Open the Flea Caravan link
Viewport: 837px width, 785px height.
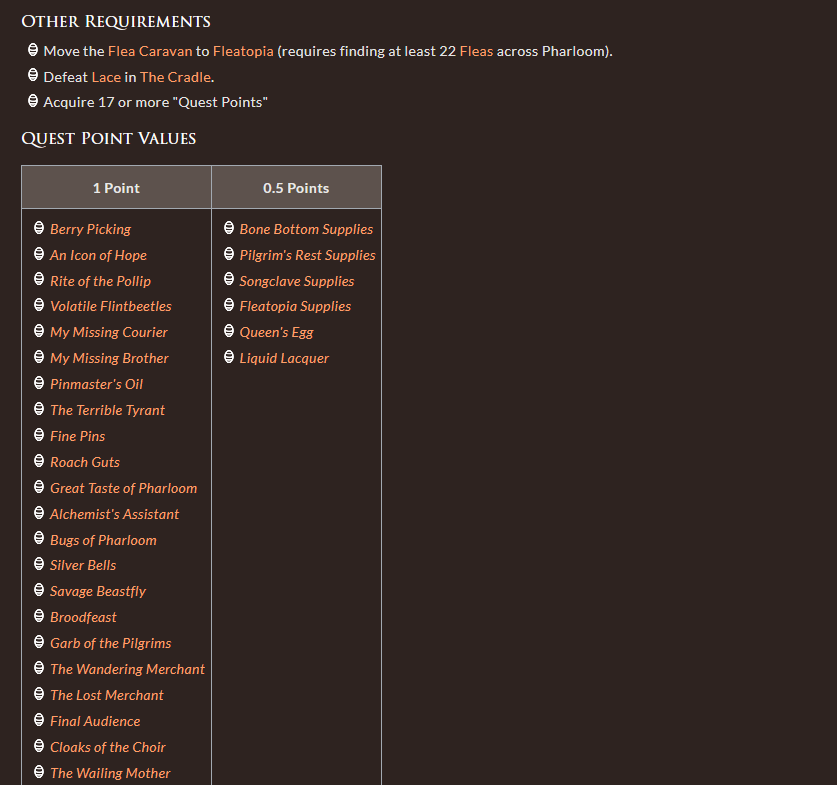pyautogui.click(x=150, y=51)
